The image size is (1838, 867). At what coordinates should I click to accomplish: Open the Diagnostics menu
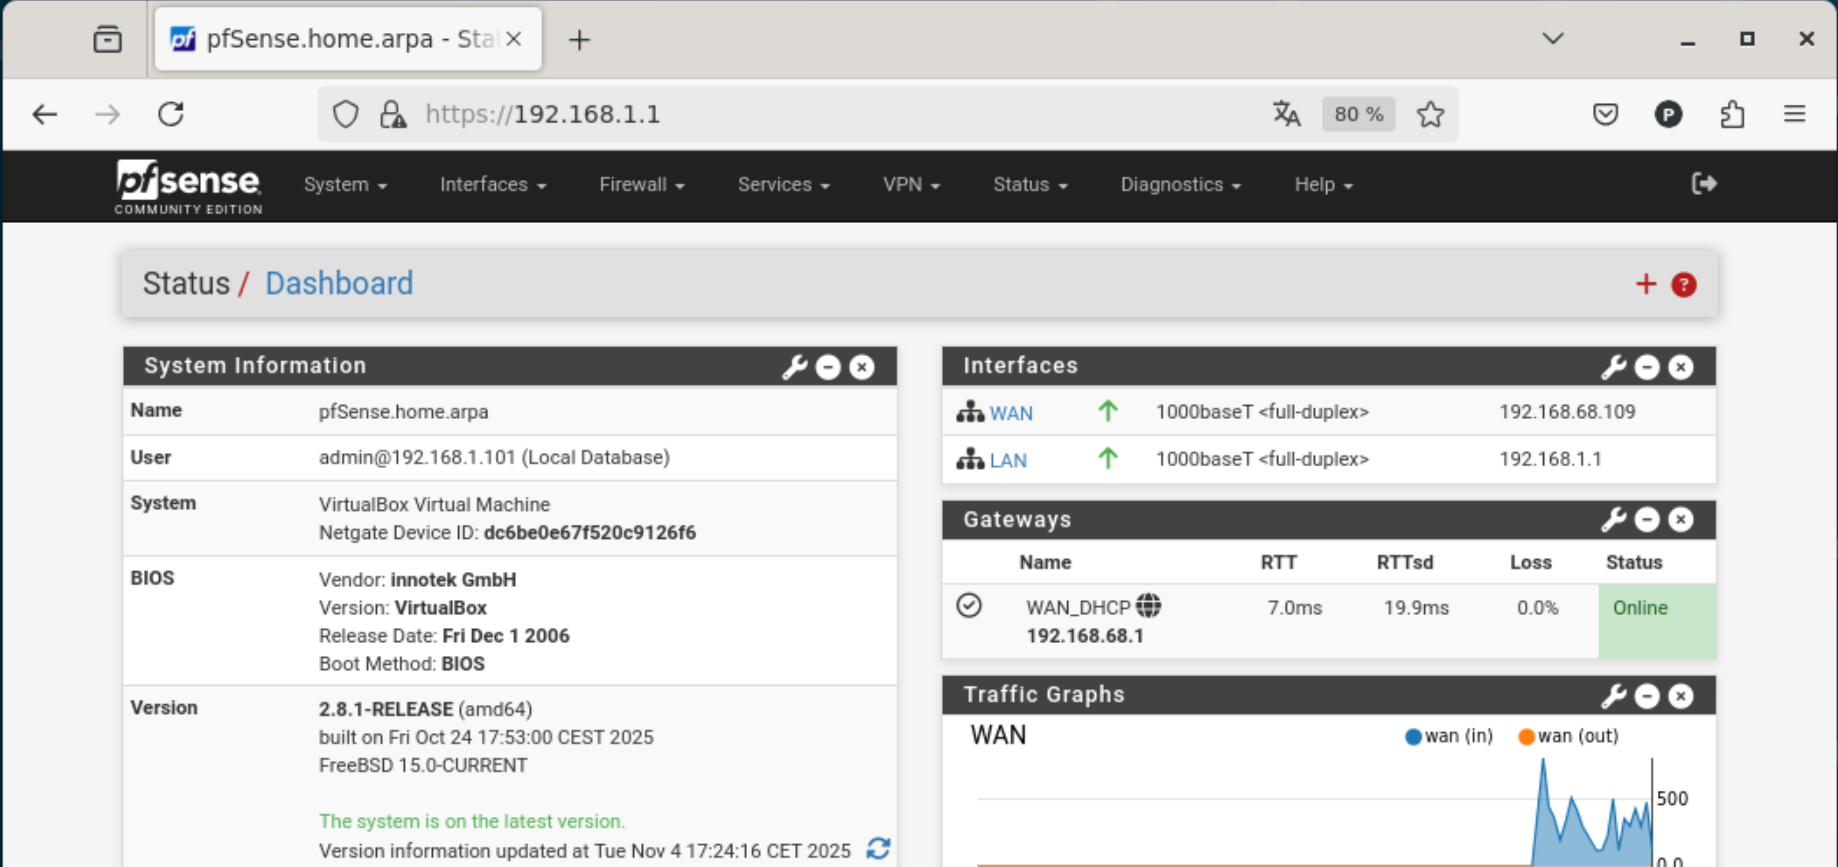pos(1180,185)
